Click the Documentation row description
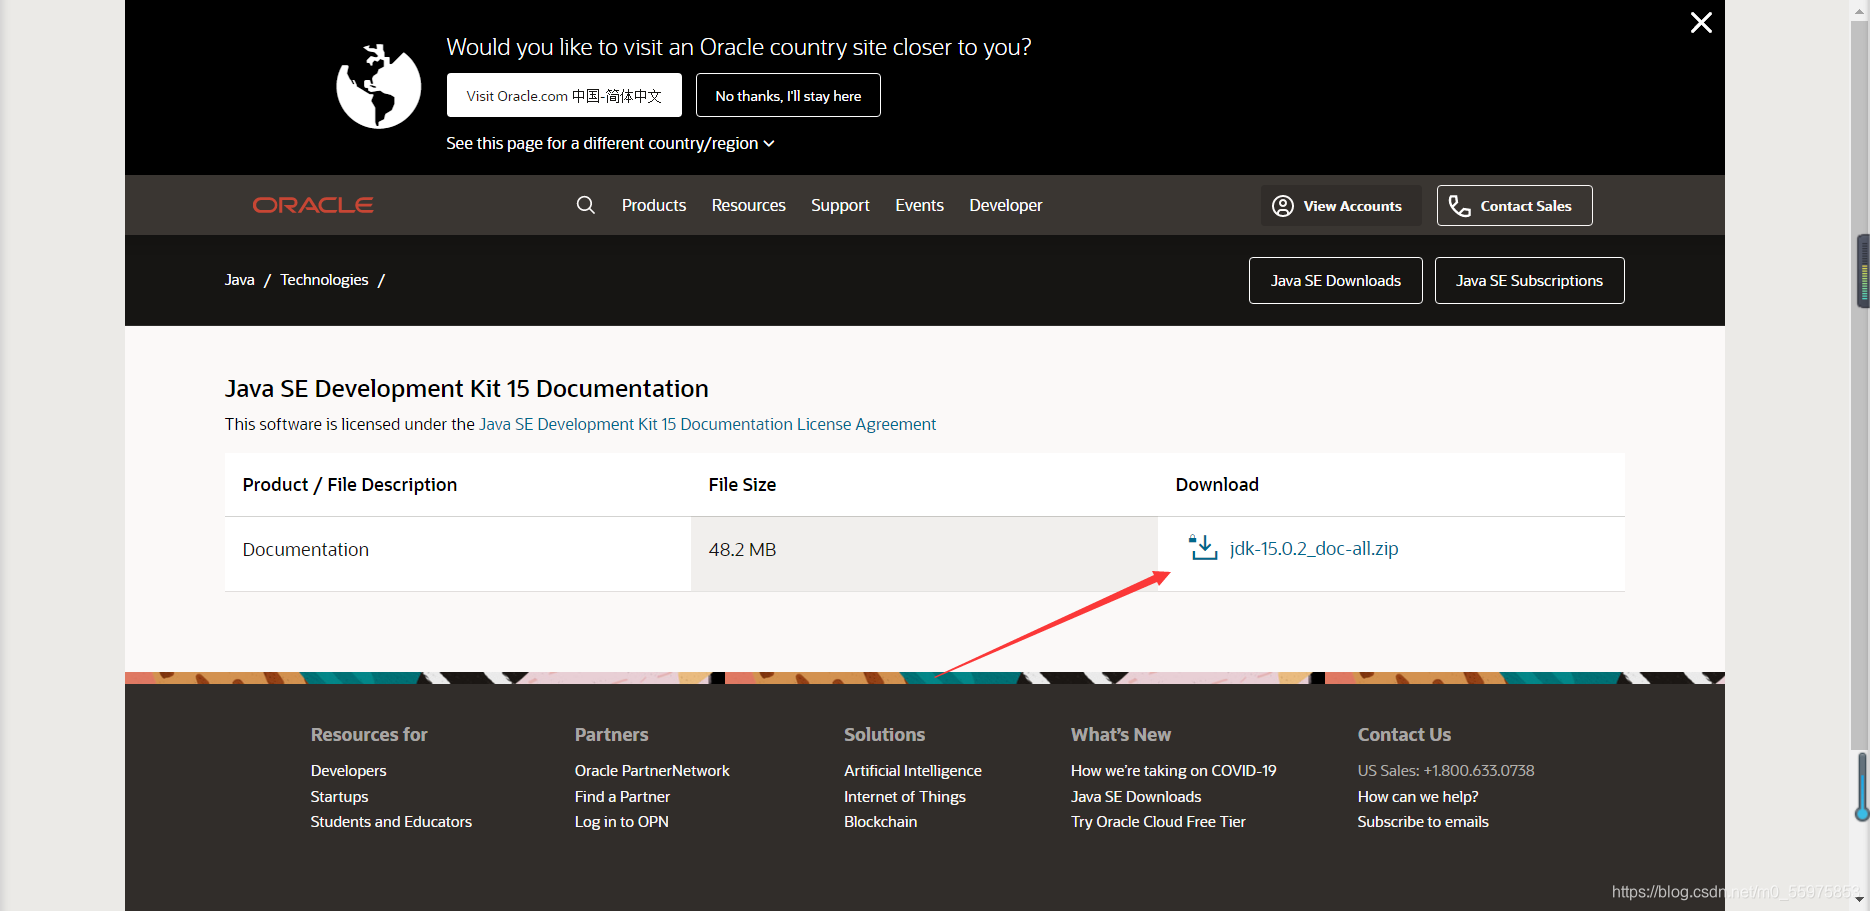Screen dimensions: 1870x911 click(x=306, y=550)
